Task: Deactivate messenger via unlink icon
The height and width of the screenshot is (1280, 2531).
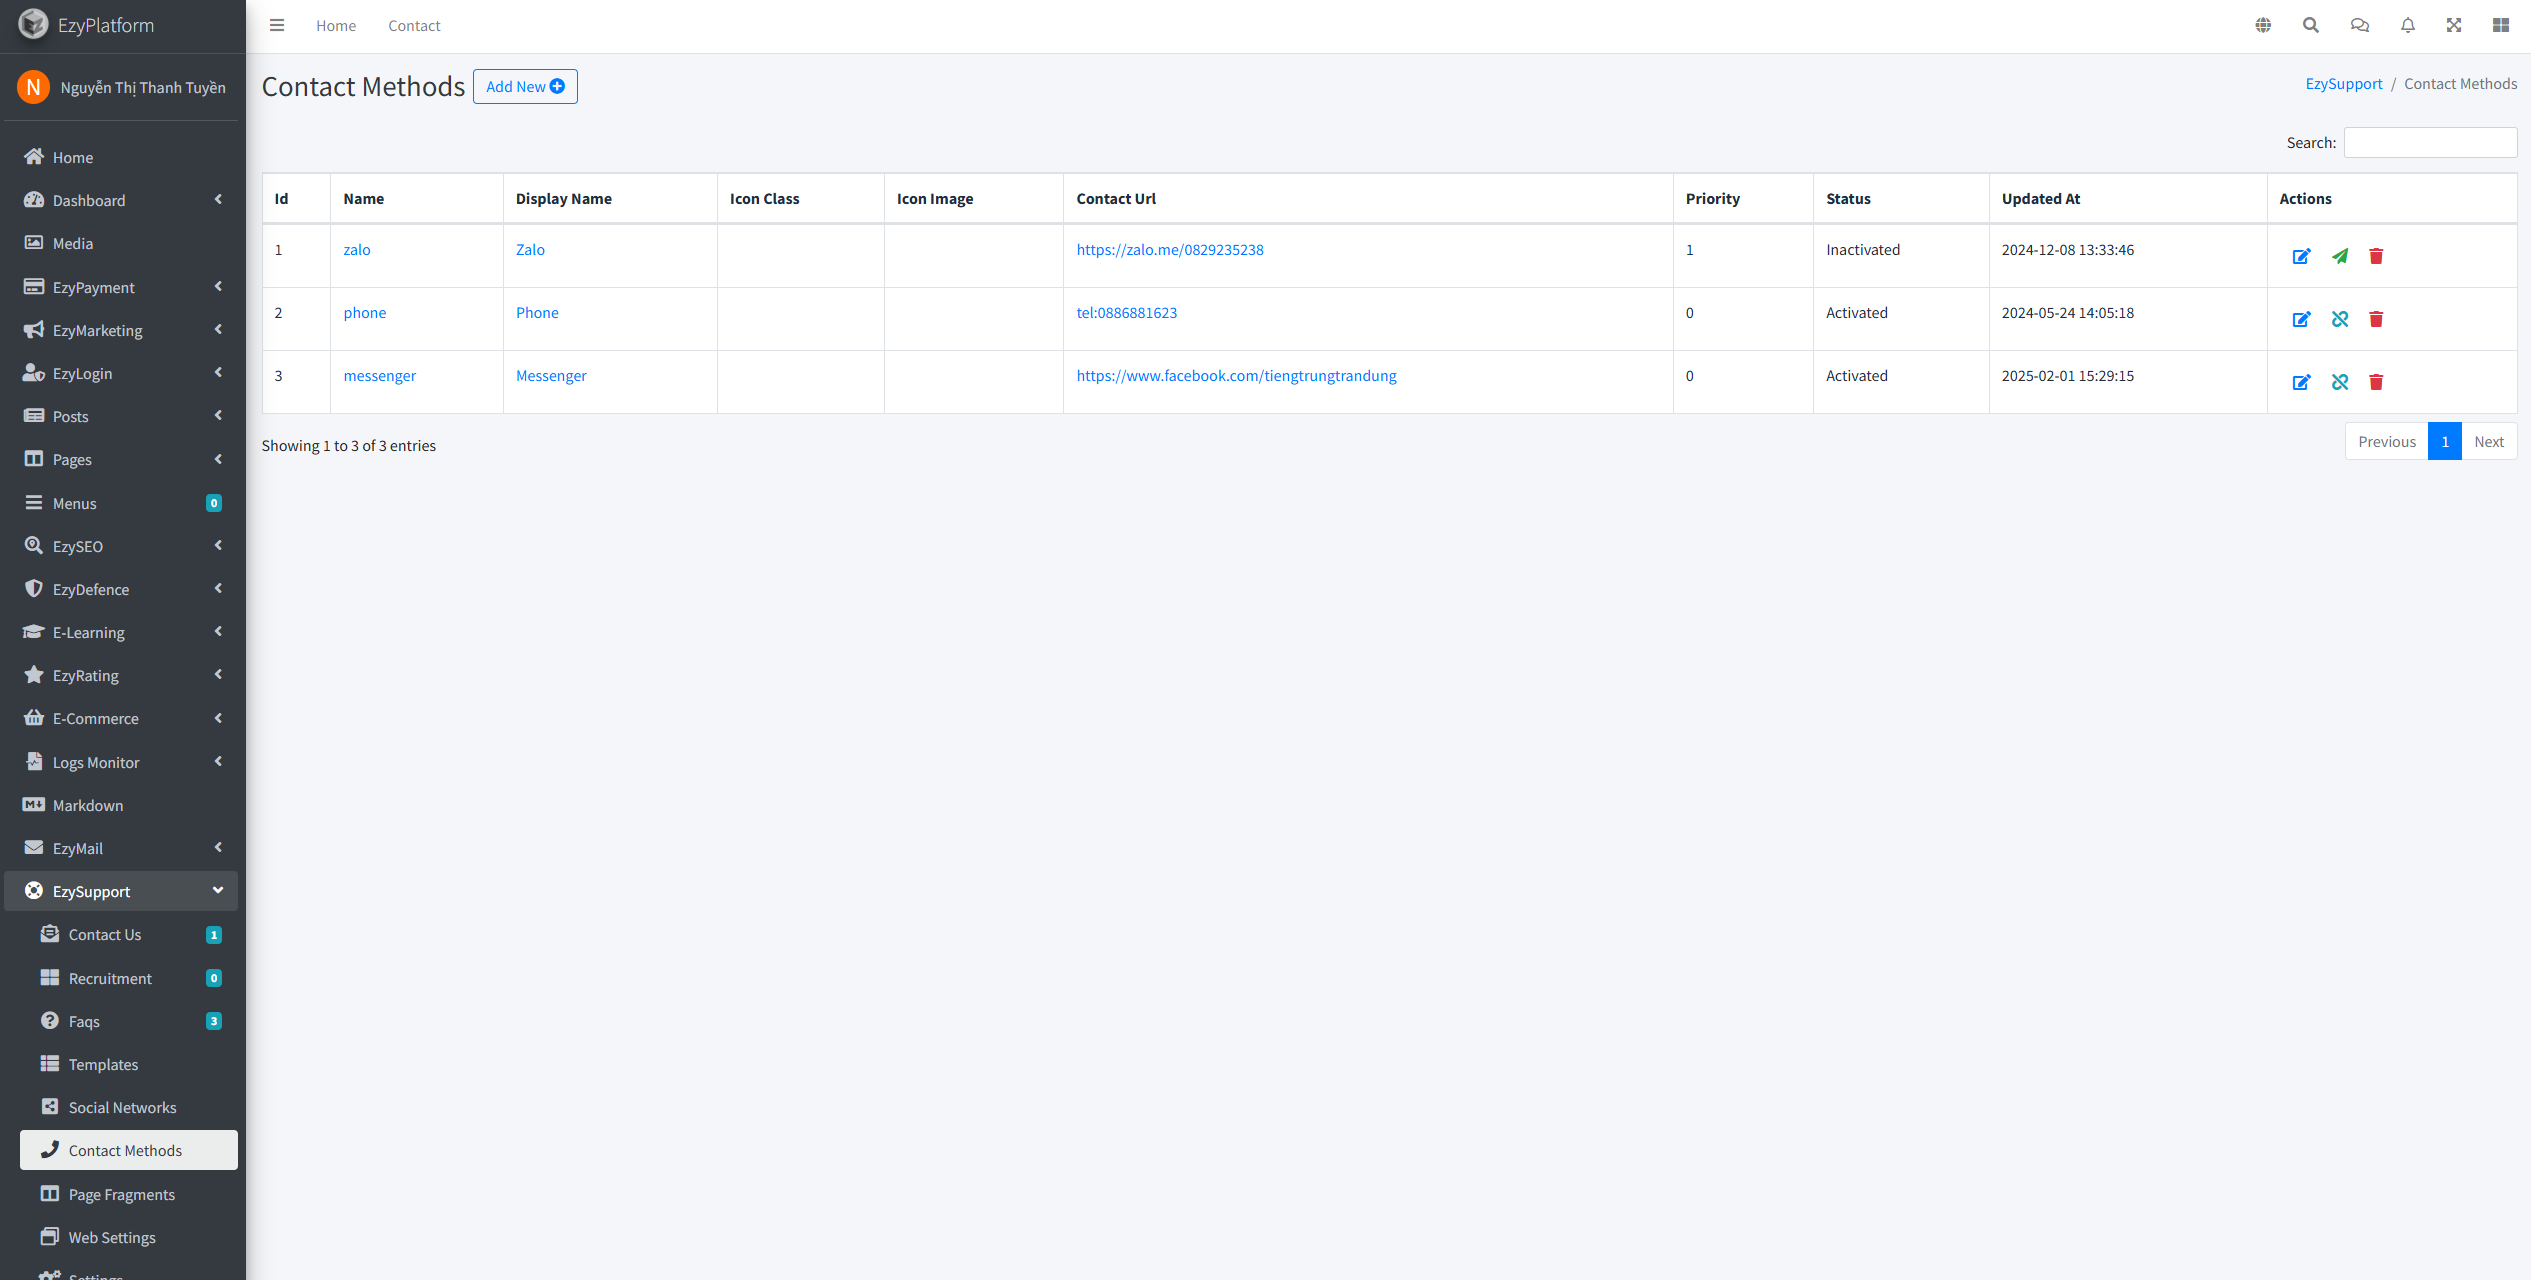Action: tap(2339, 382)
